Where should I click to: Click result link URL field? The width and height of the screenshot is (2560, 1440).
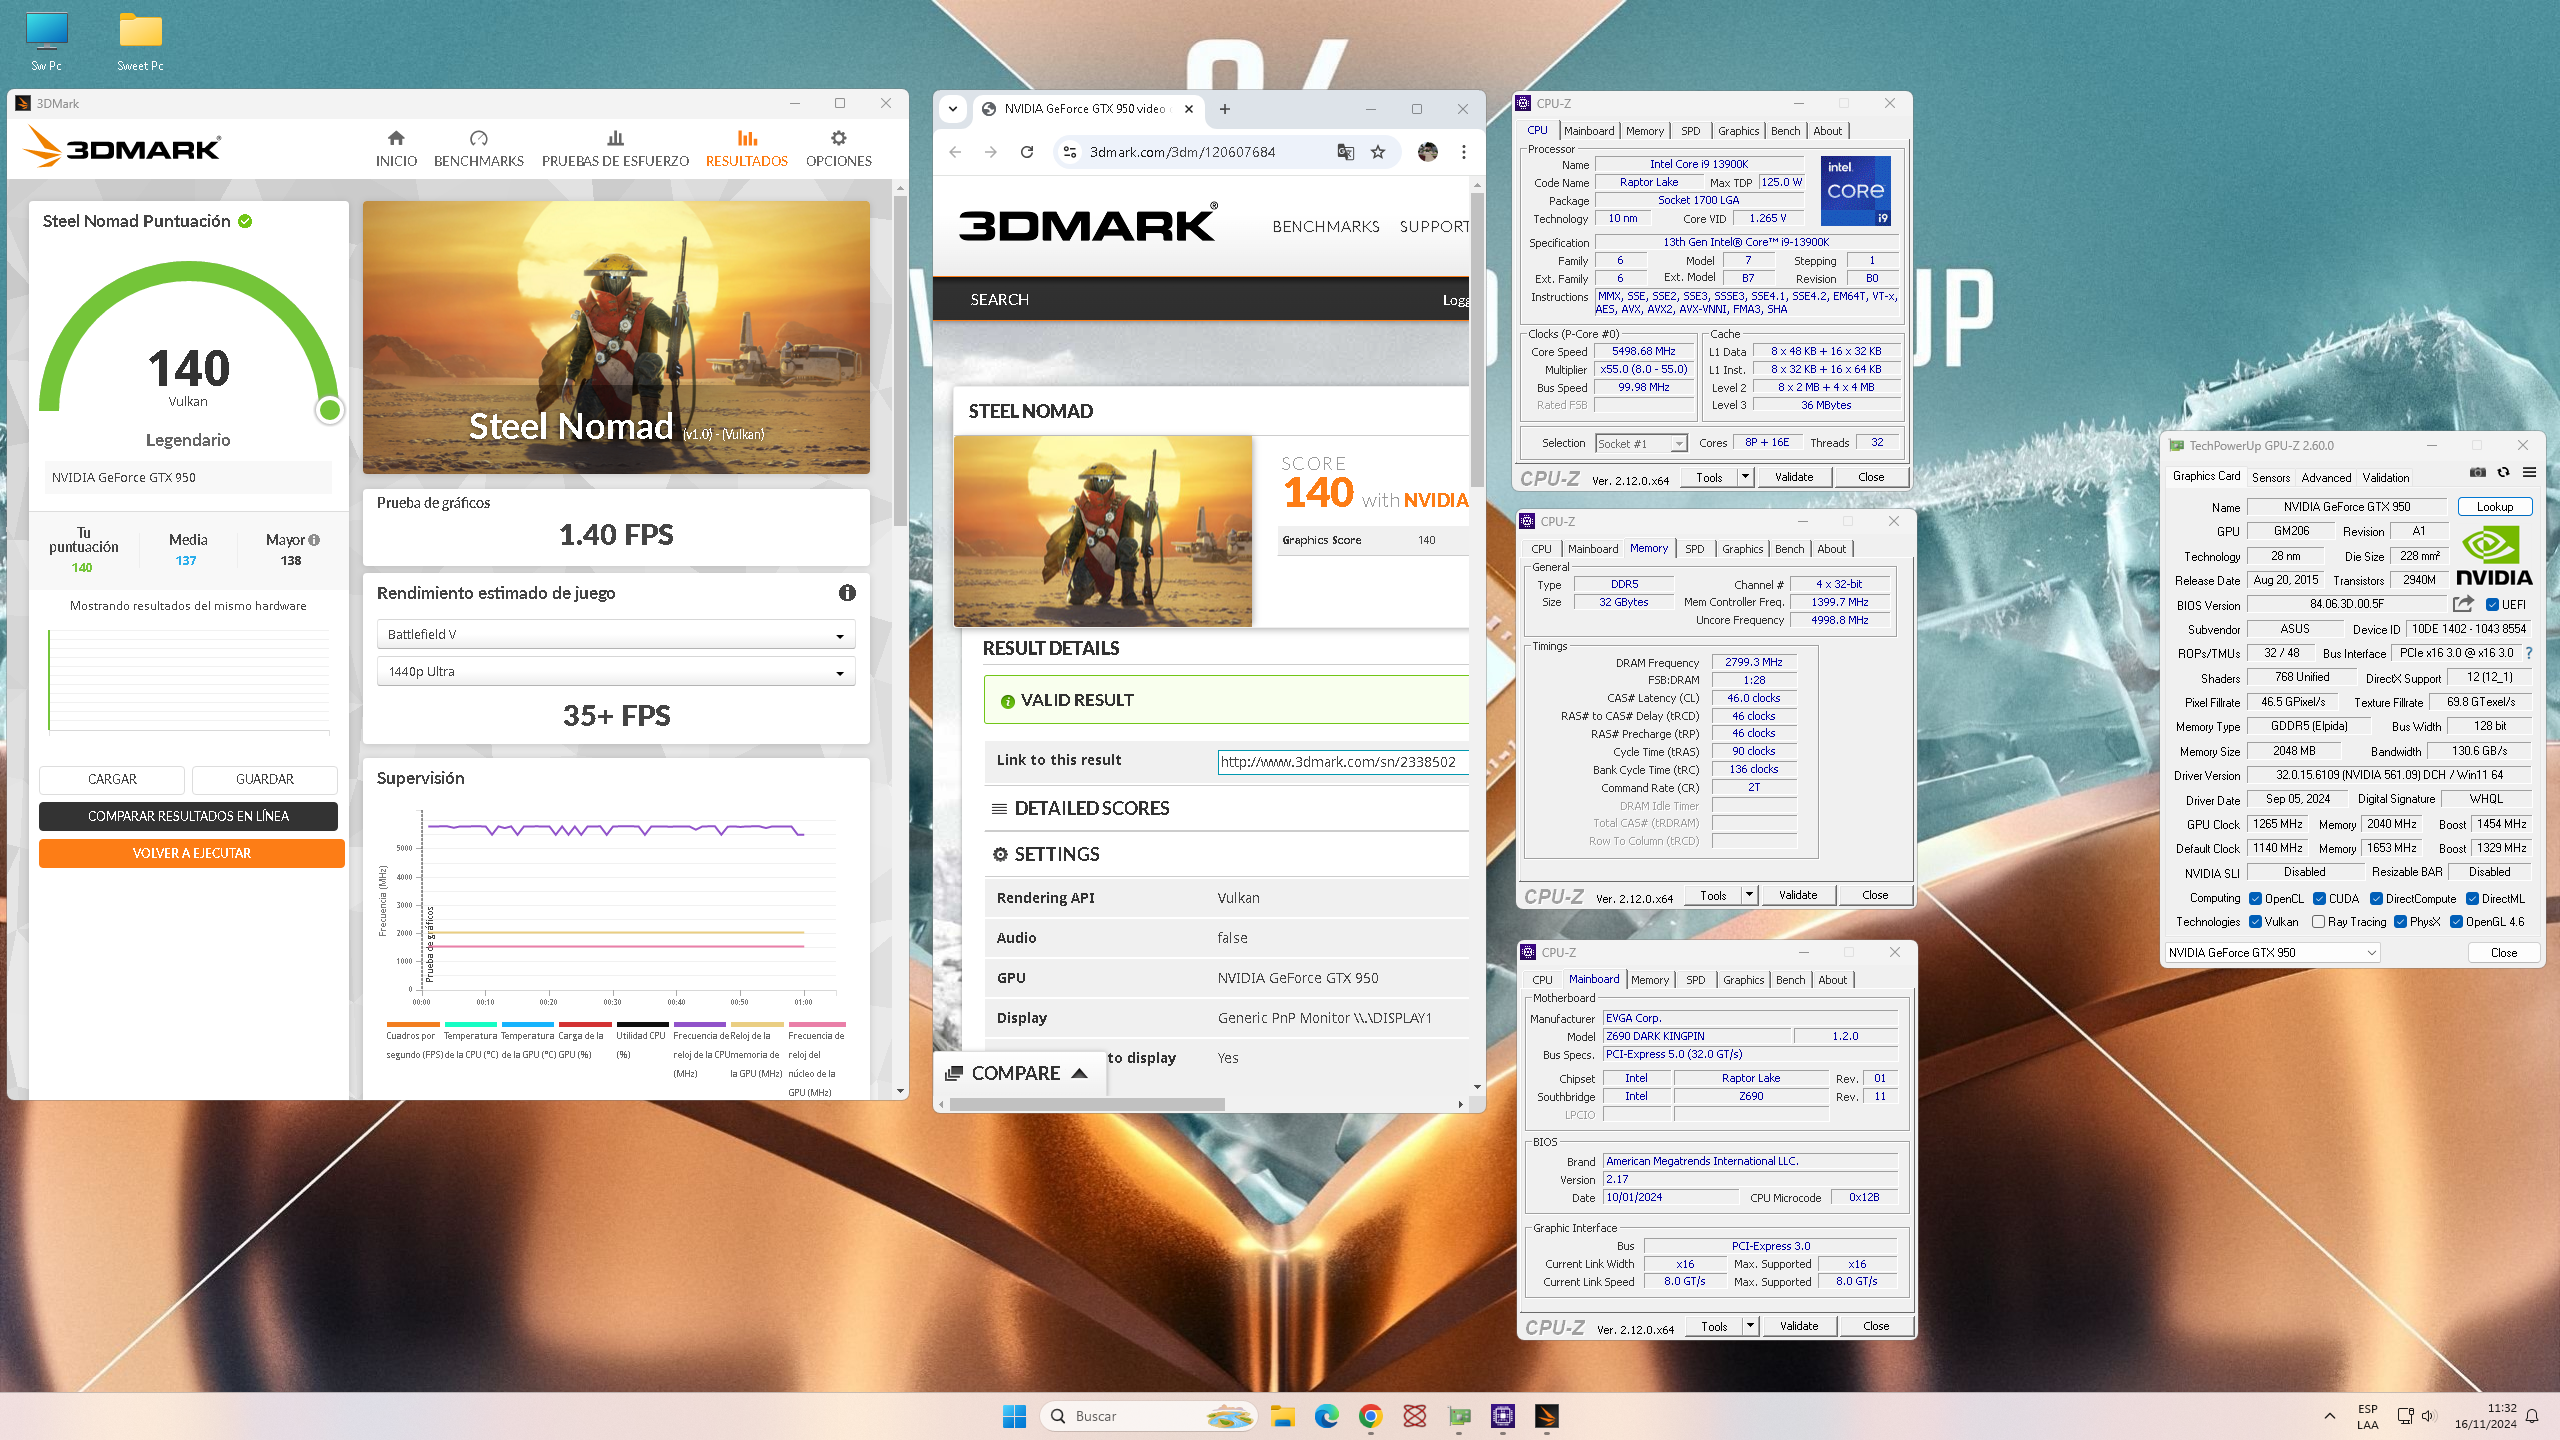[x=1343, y=762]
